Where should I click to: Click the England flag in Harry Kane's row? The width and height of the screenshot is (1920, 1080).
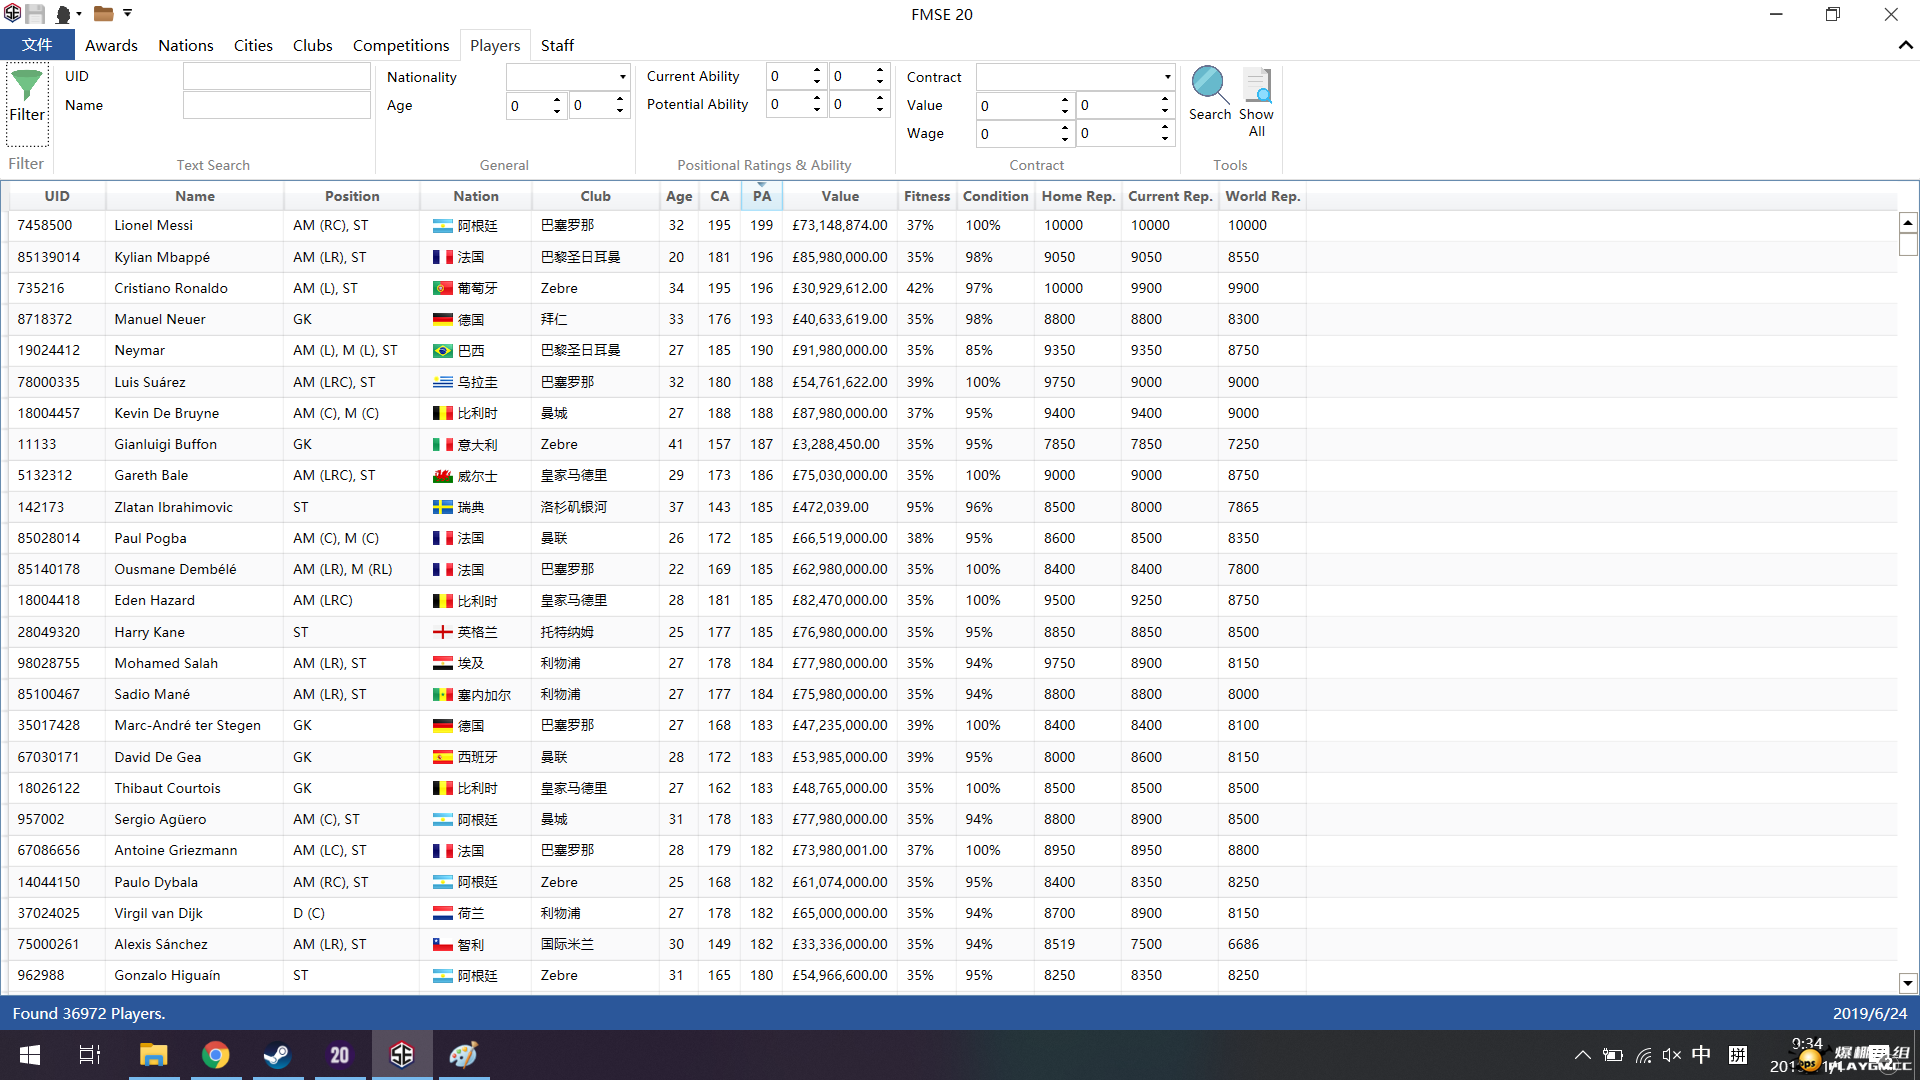[443, 632]
